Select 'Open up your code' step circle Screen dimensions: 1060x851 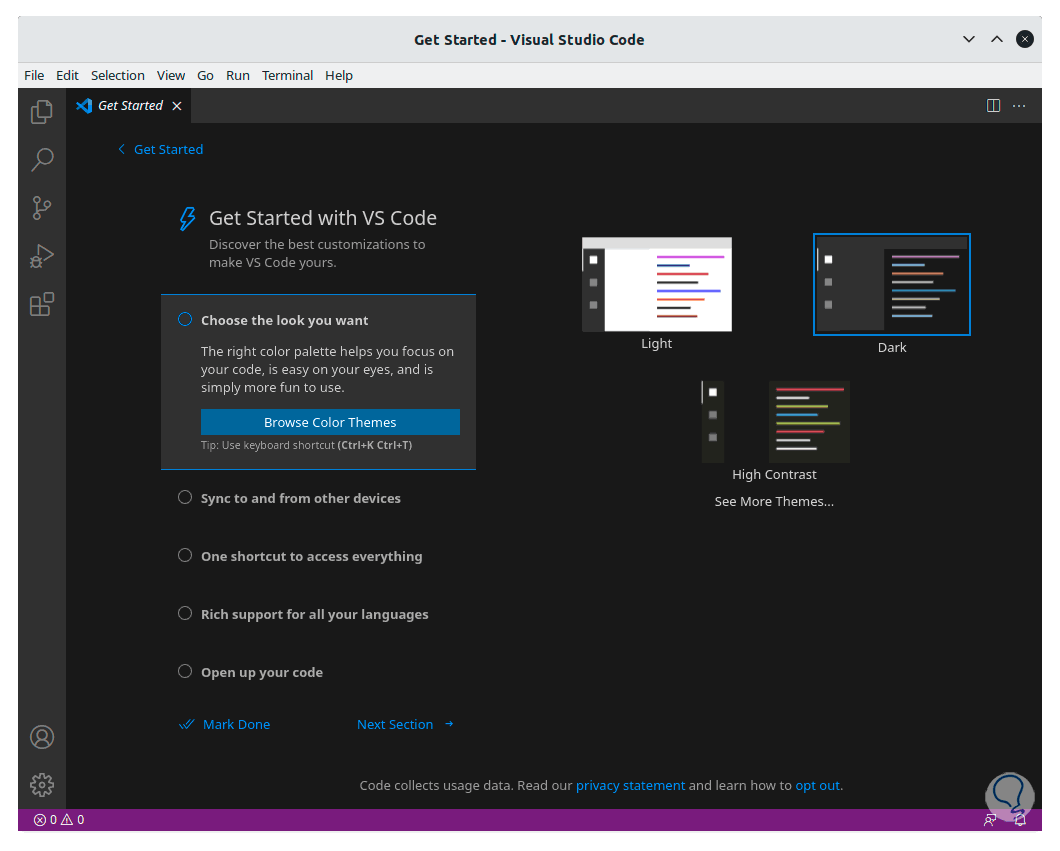(x=185, y=671)
